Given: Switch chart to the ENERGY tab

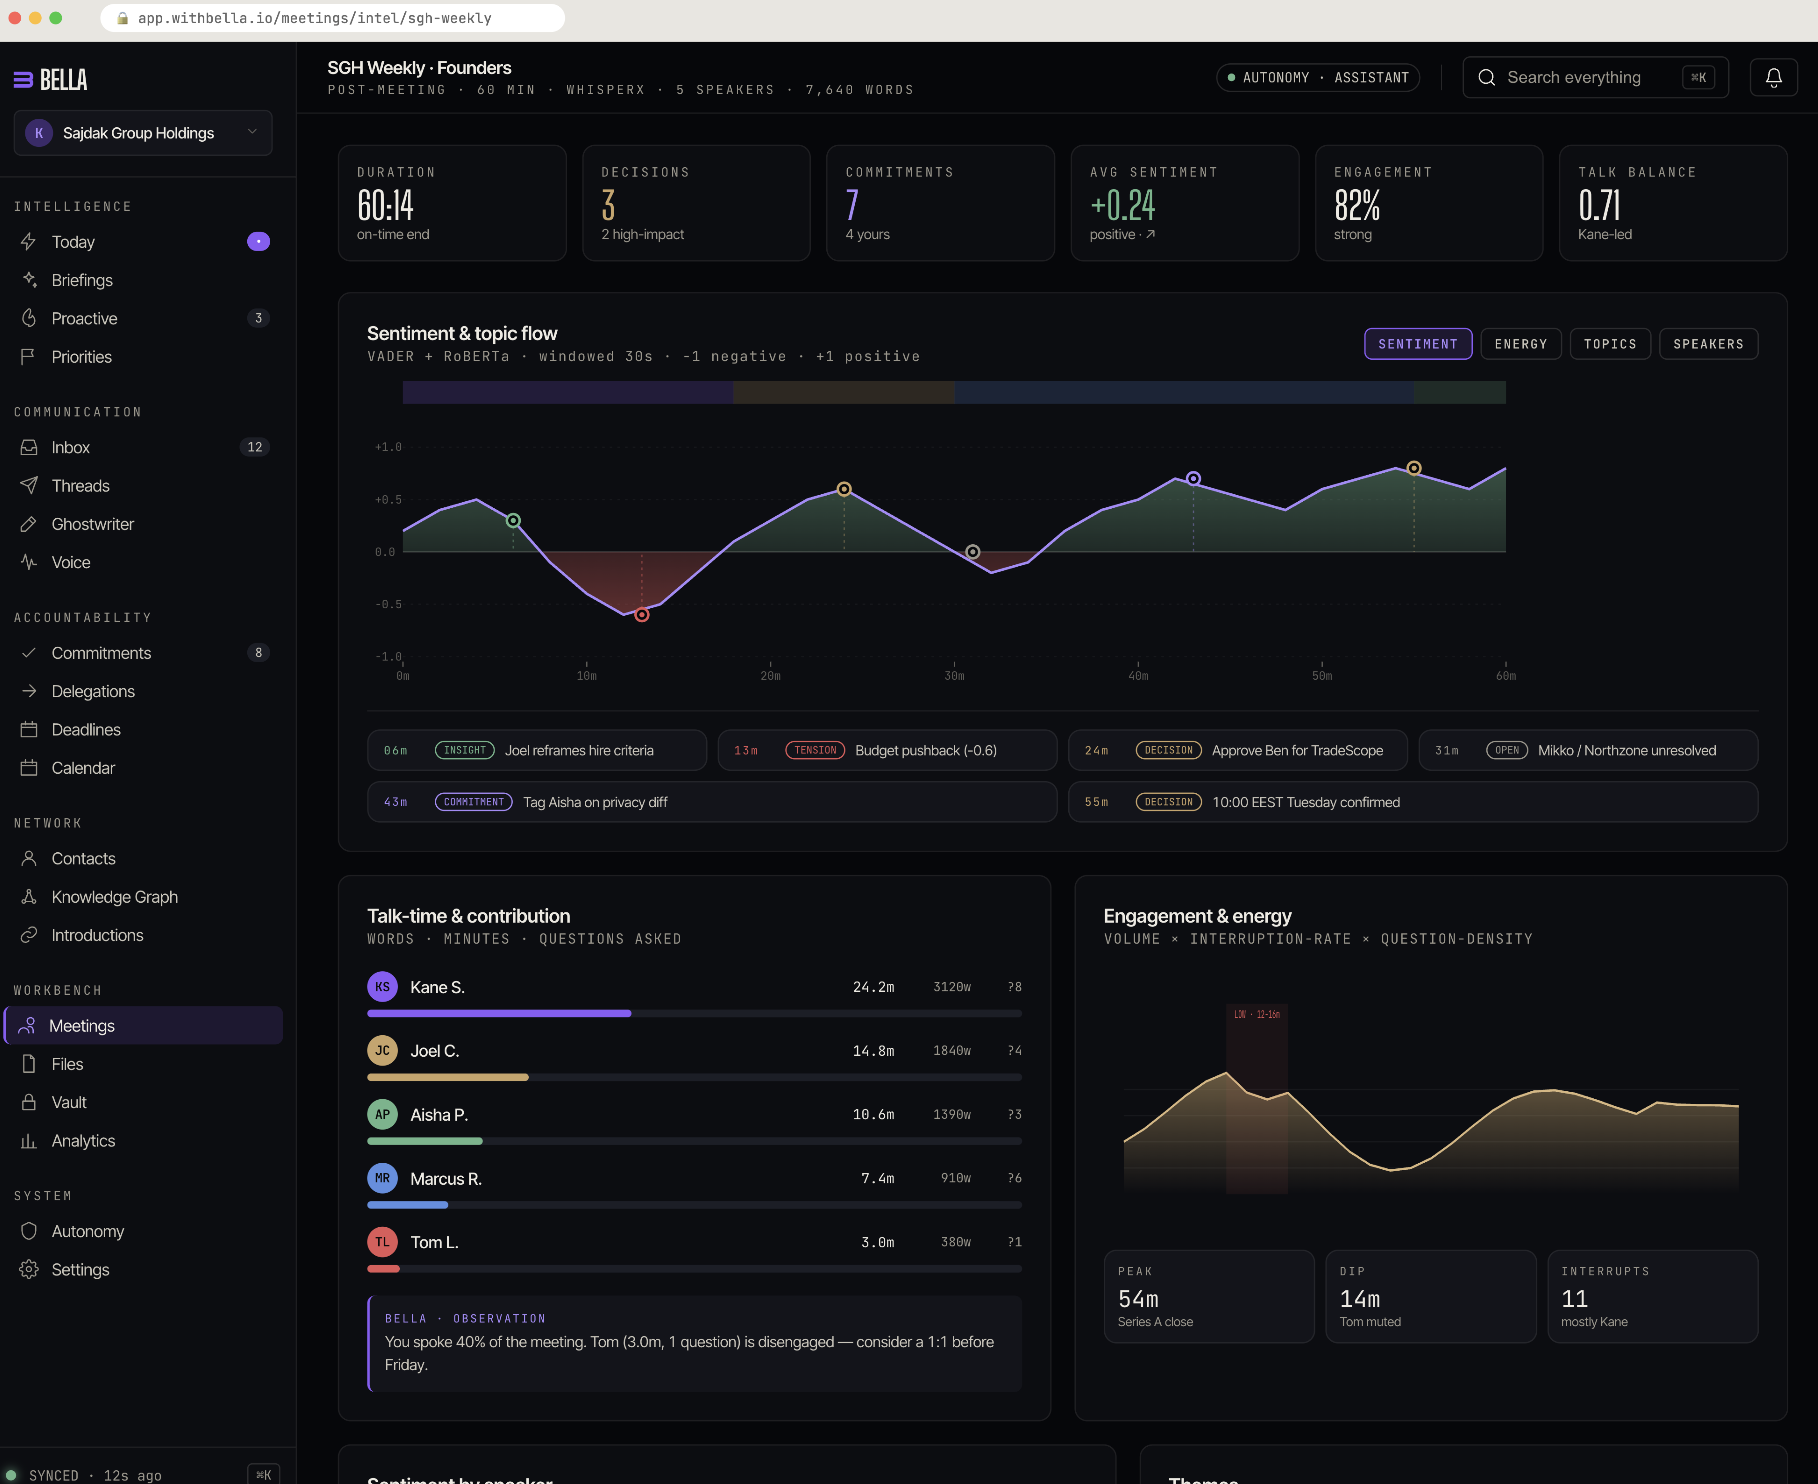Looking at the screenshot, I should pyautogui.click(x=1520, y=343).
